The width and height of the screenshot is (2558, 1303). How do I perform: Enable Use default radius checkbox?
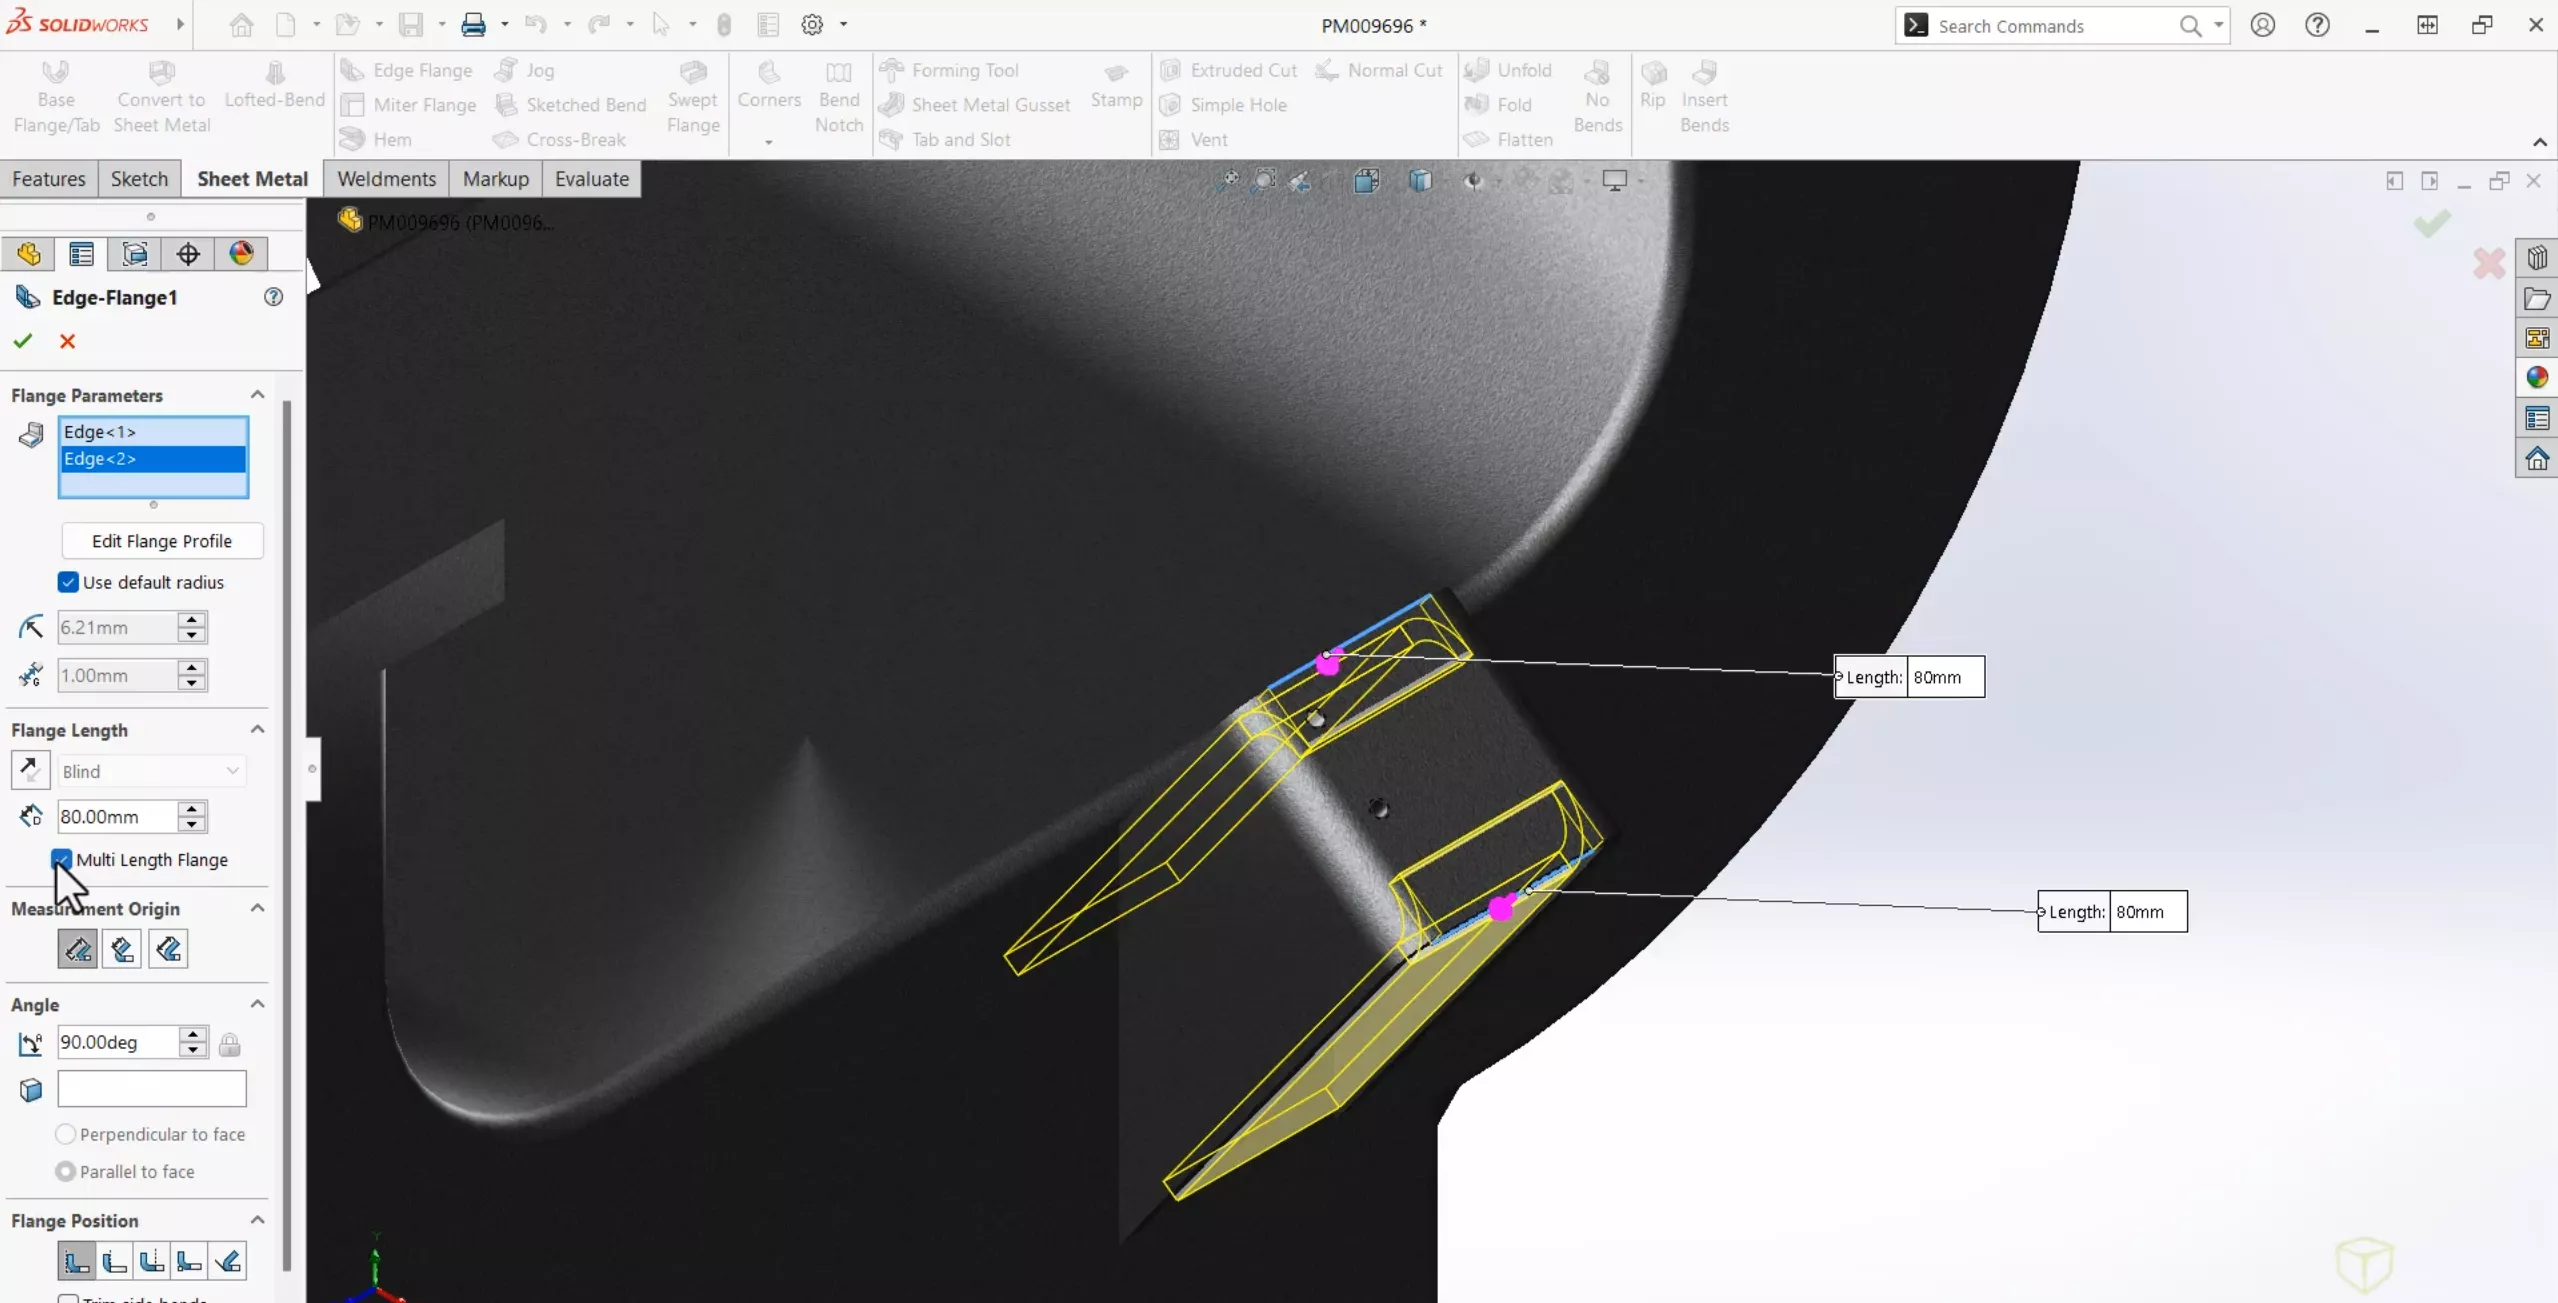click(66, 580)
